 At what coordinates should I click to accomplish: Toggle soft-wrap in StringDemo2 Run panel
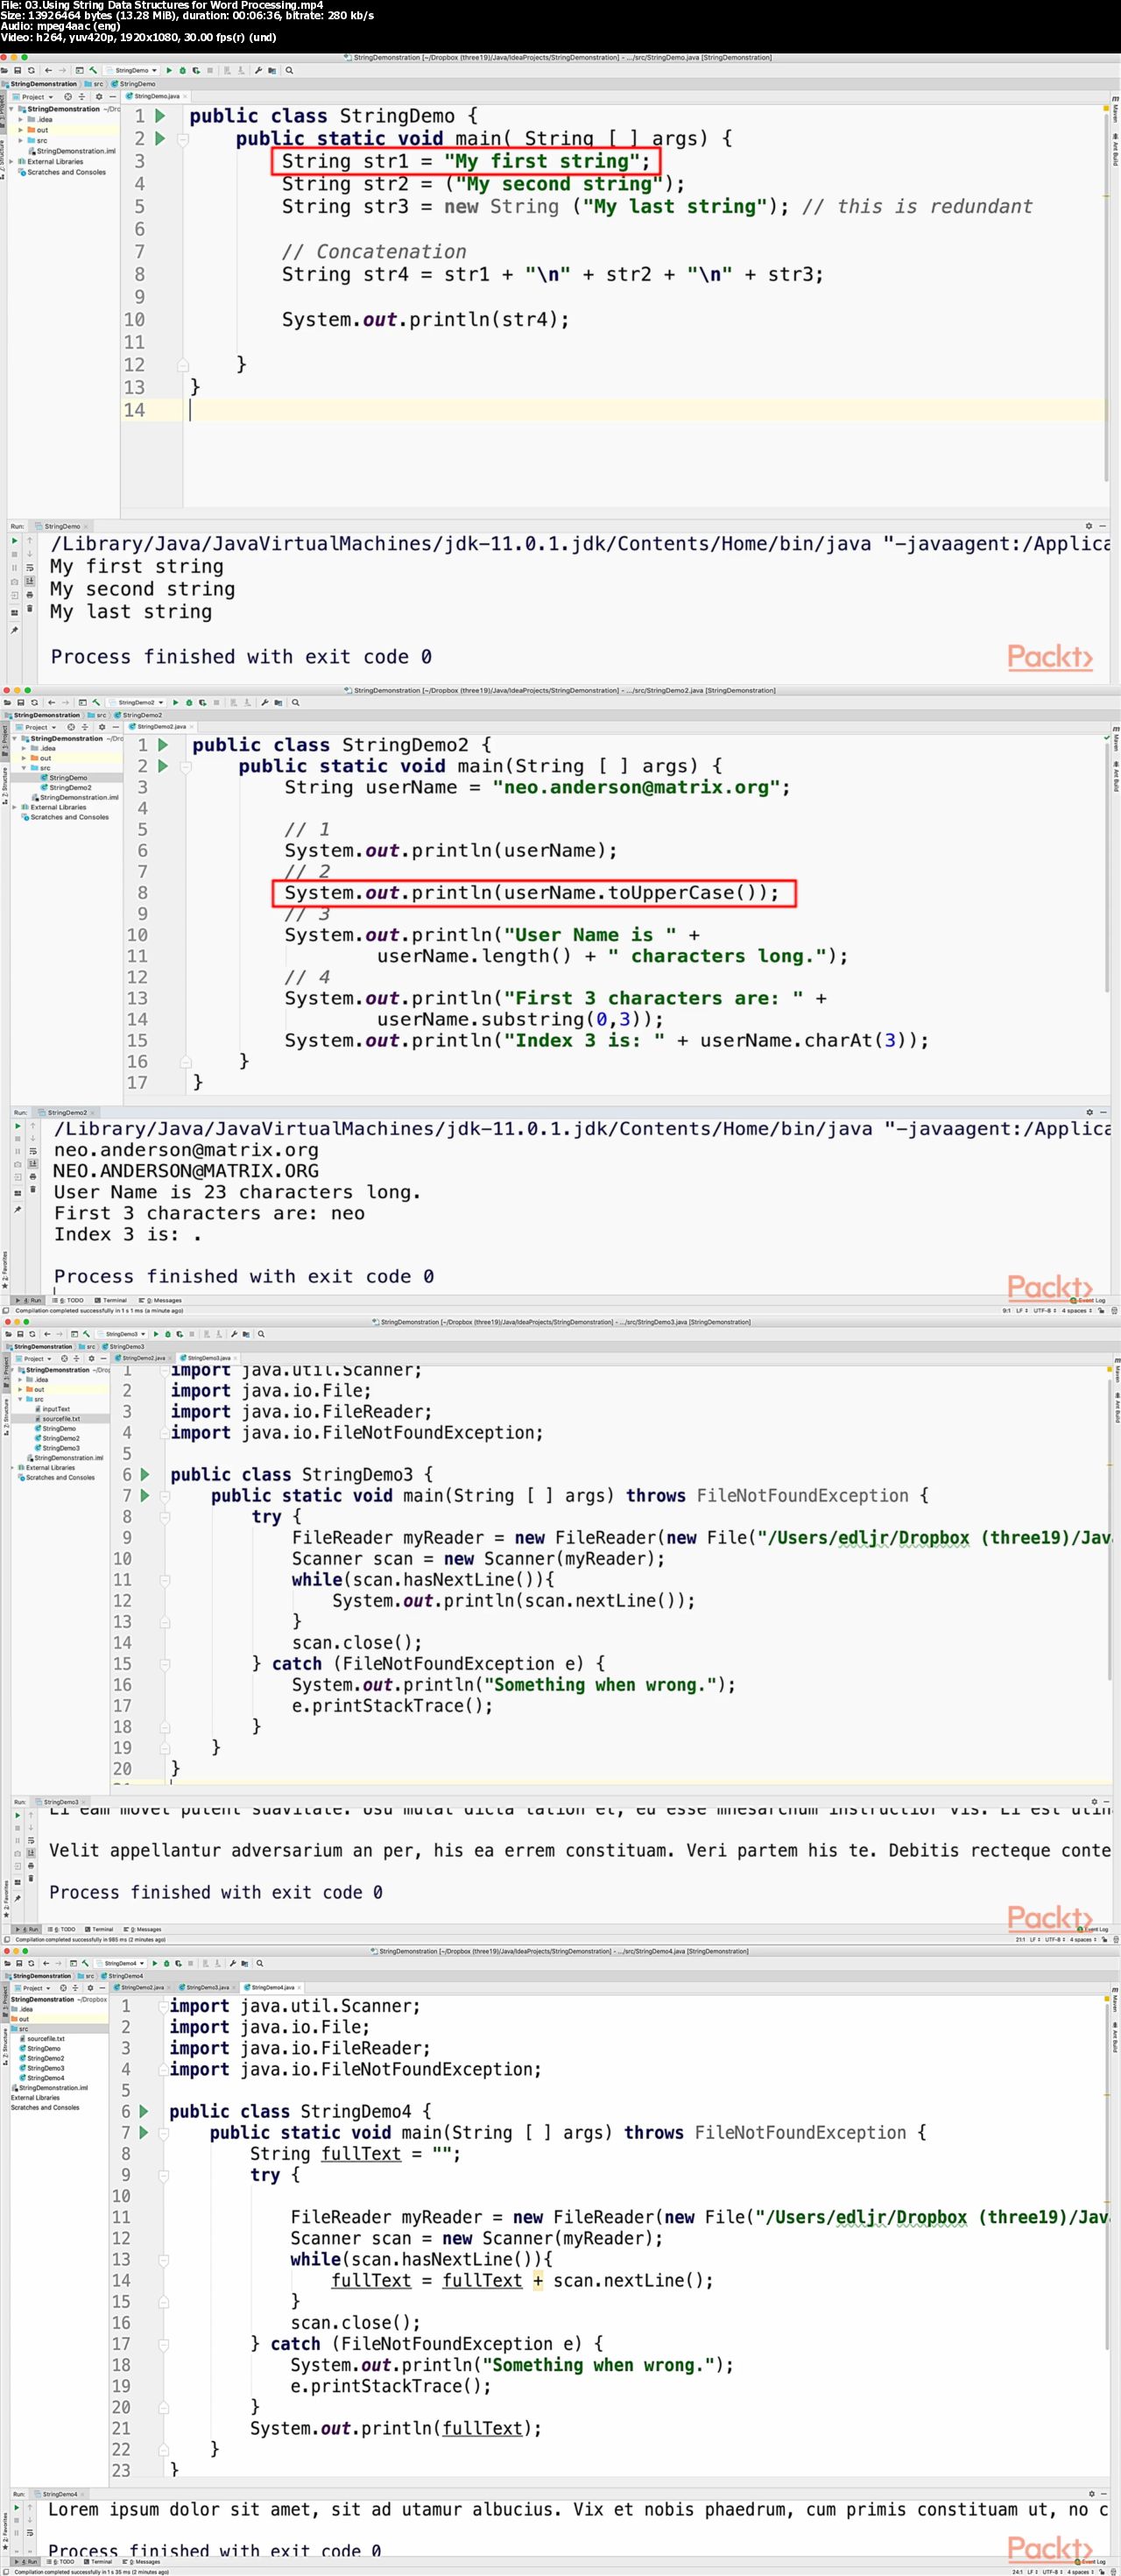pos(33,1152)
